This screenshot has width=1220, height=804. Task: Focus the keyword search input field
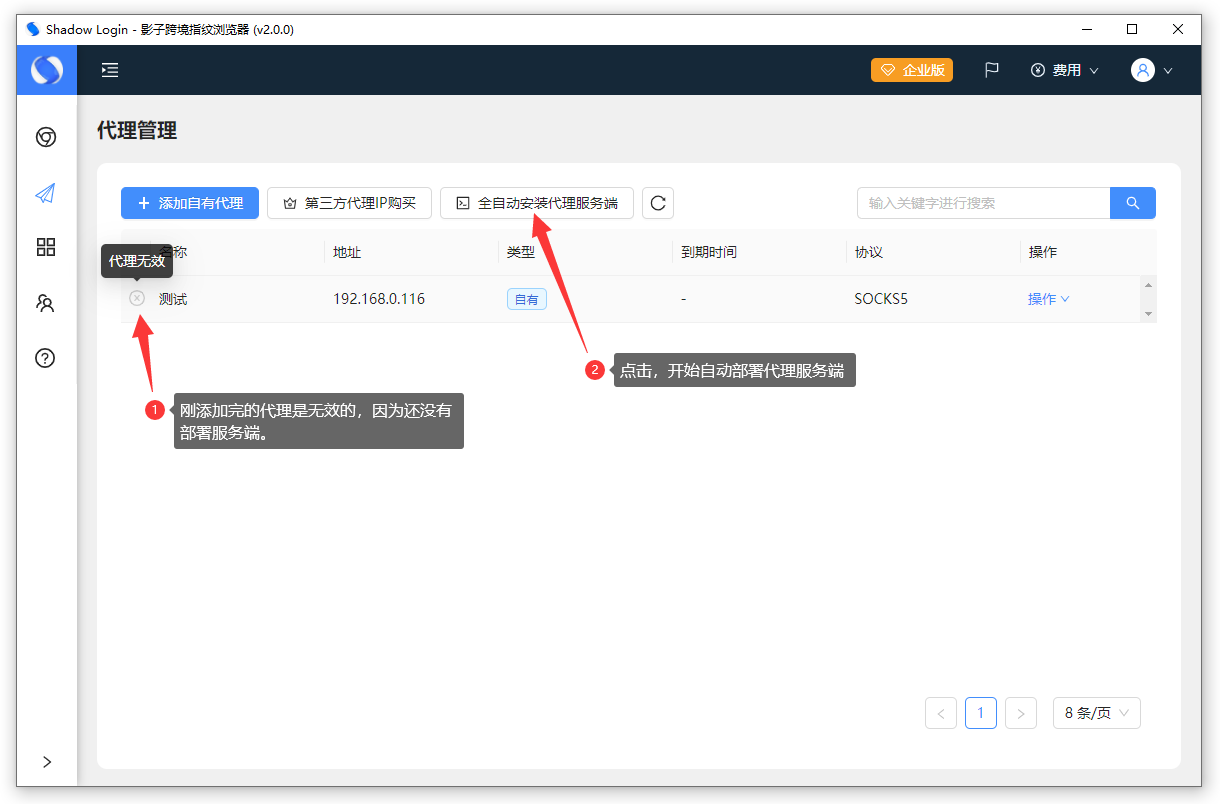click(982, 203)
